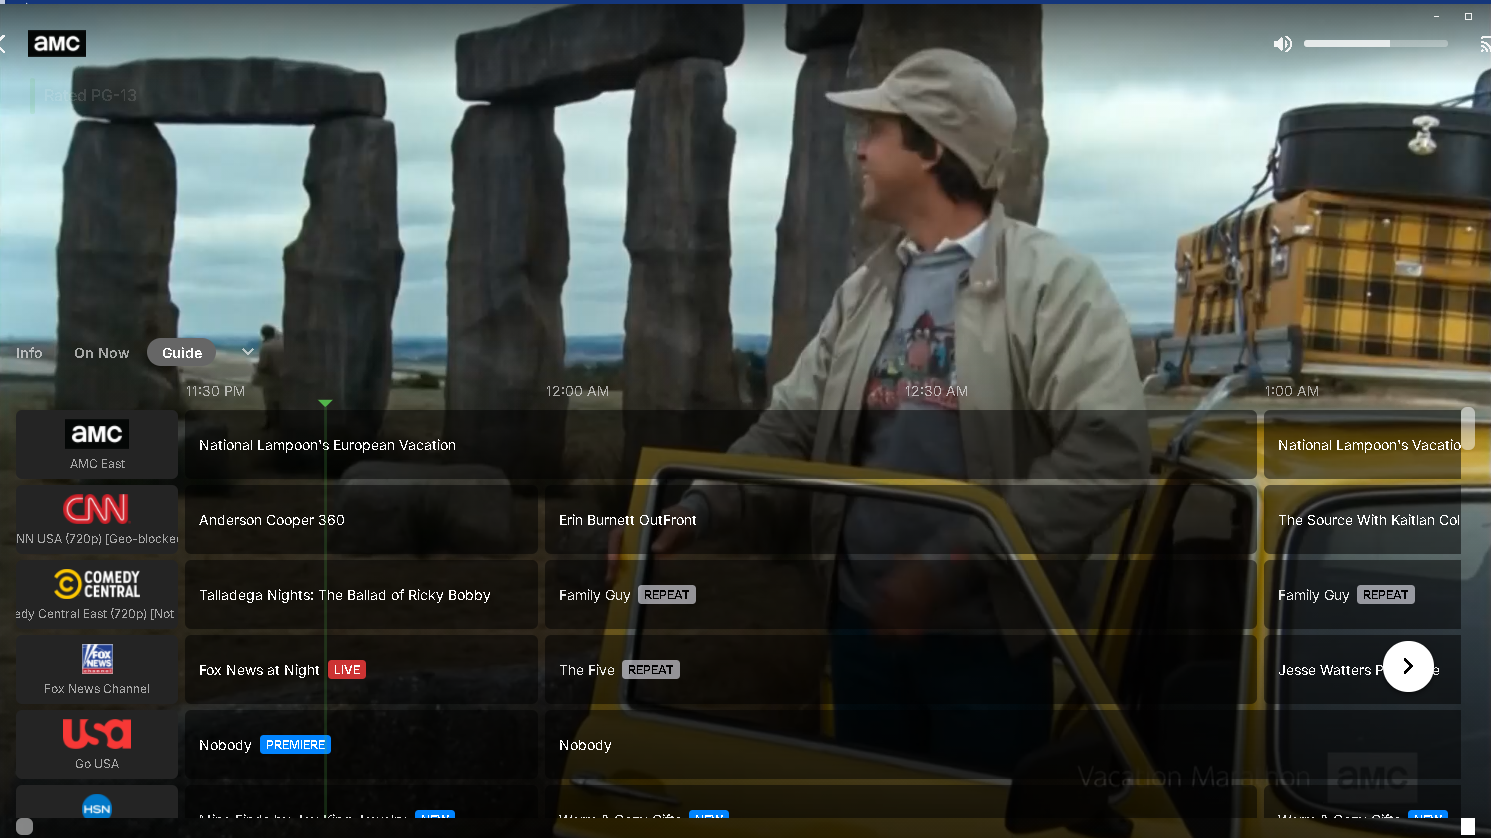Adjust the volume slider bar
This screenshot has width=1491, height=838.
(x=1376, y=44)
